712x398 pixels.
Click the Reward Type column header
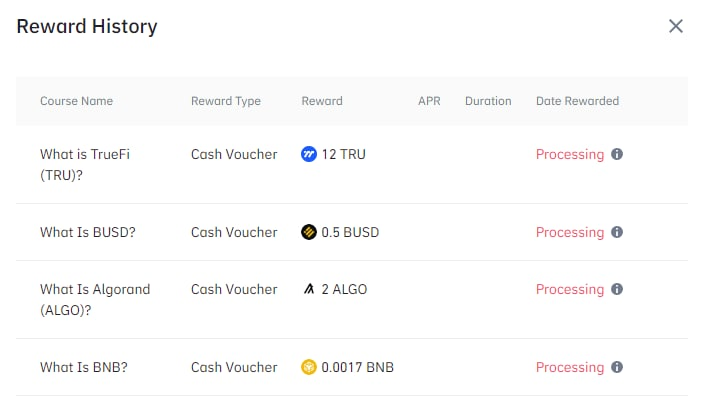click(x=226, y=101)
